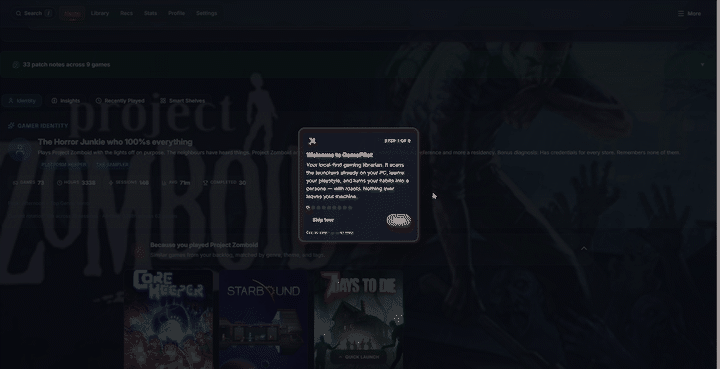Open the Library tab
The width and height of the screenshot is (720, 369).
tap(100, 13)
